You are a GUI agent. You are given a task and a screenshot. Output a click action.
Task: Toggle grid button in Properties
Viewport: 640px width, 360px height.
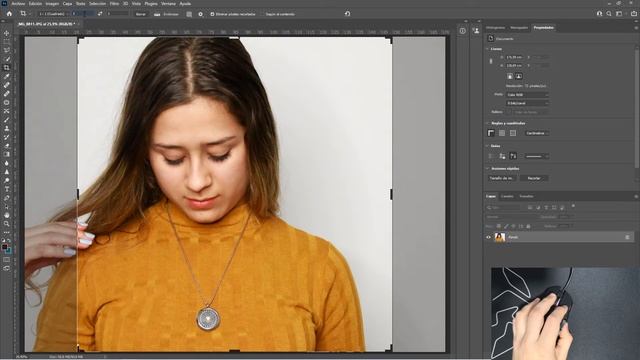coord(502,133)
